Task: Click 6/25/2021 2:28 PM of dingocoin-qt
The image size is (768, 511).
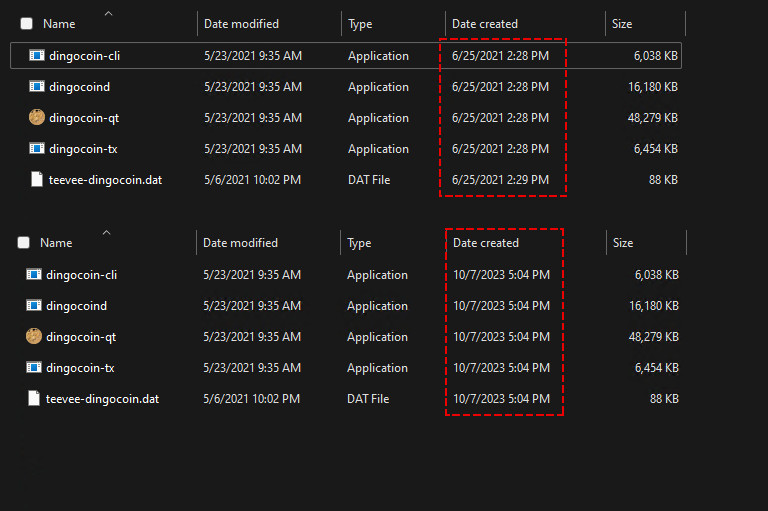Action: (500, 118)
